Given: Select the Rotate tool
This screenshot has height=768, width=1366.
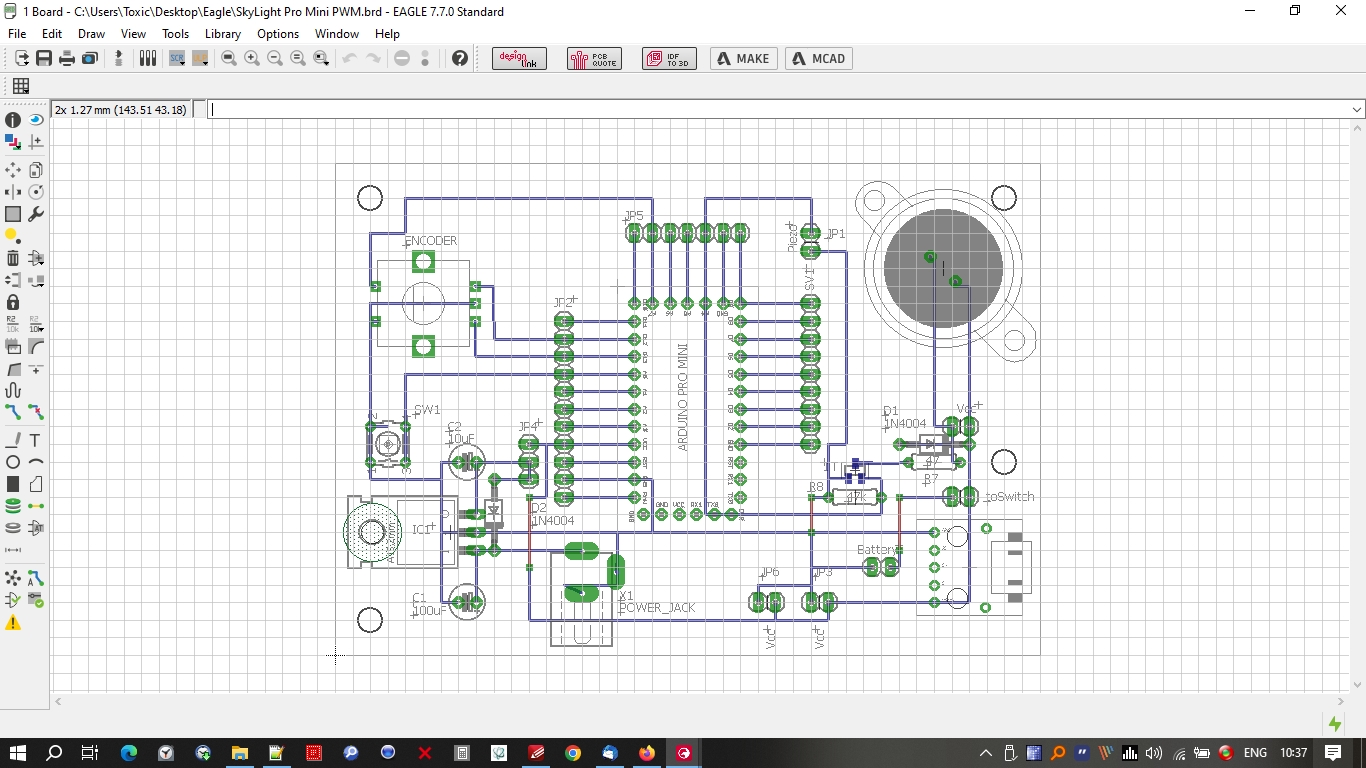Looking at the screenshot, I should [36, 192].
